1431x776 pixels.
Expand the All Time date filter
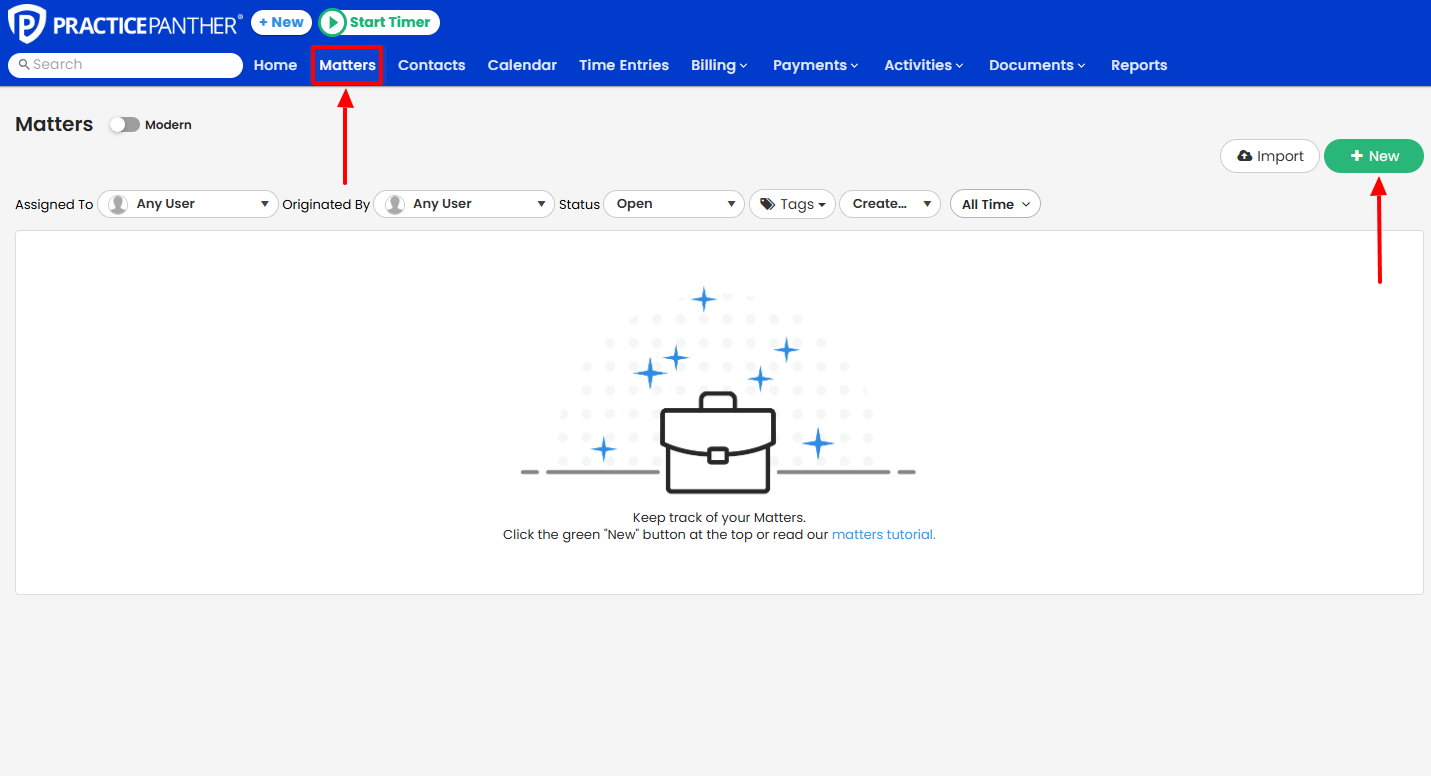point(994,203)
